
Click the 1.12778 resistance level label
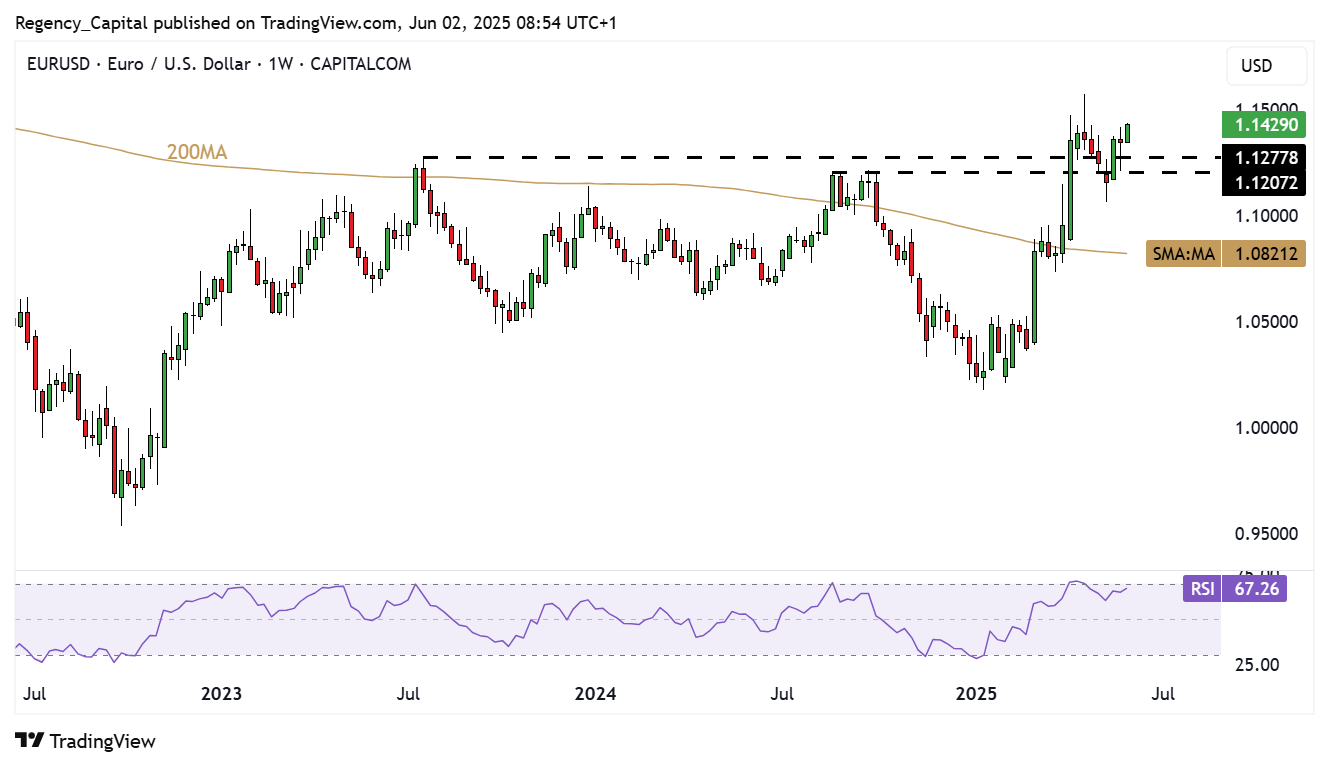(x=1266, y=157)
